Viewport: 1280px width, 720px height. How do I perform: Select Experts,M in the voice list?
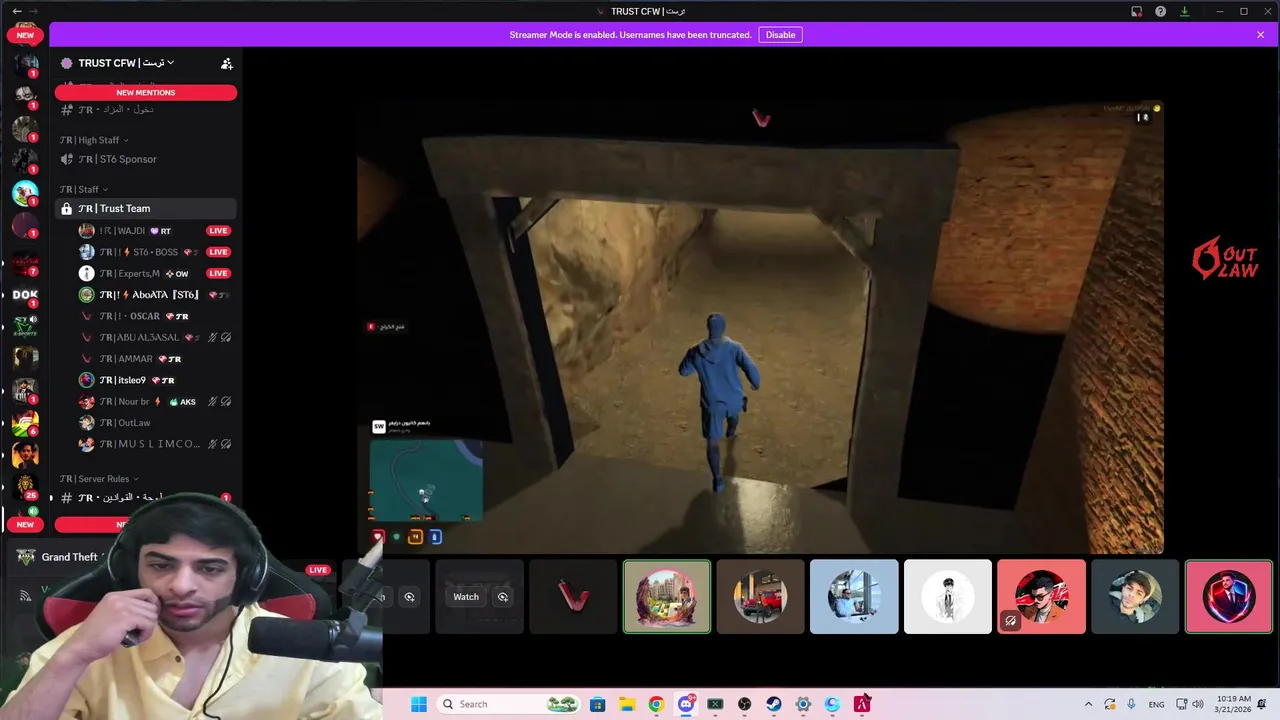155,273
